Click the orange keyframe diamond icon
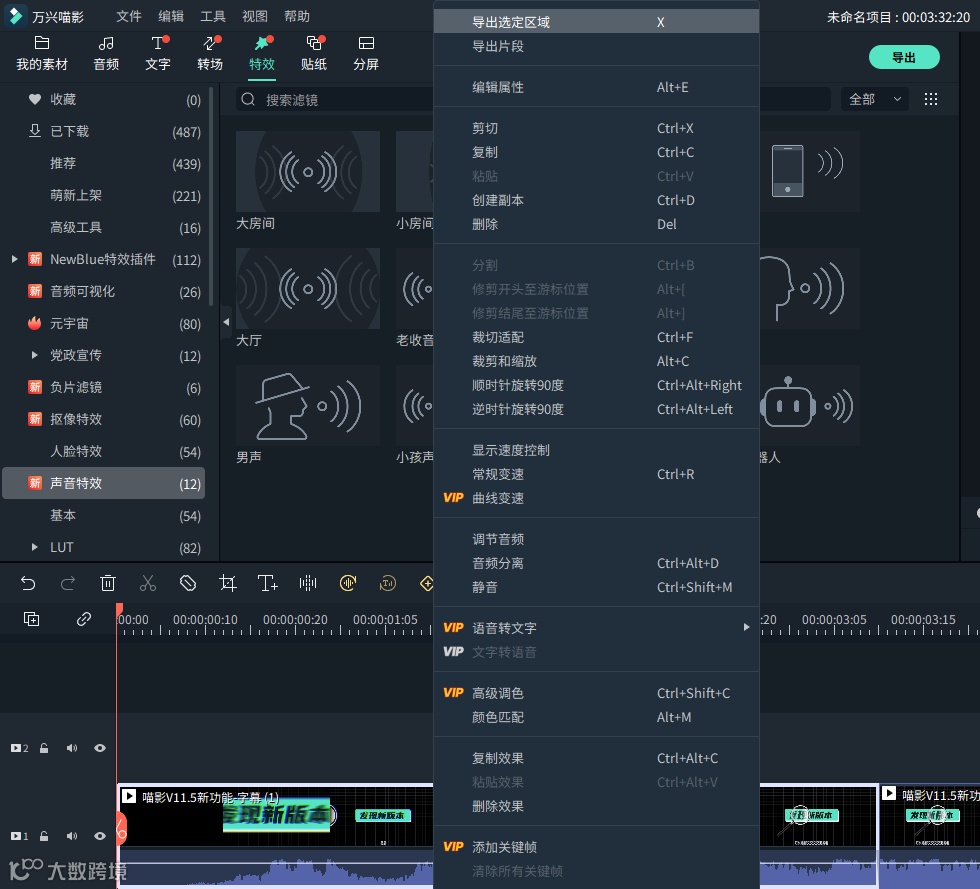 [427, 583]
